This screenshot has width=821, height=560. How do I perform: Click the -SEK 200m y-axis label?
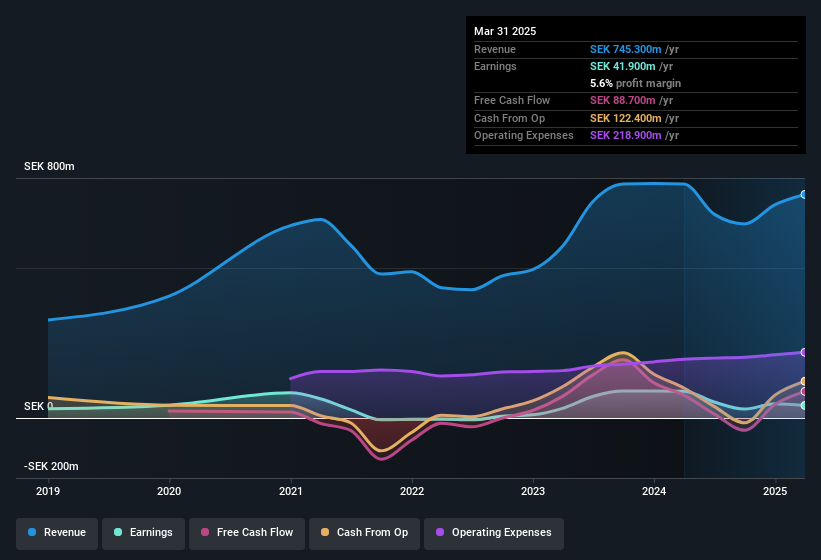(x=51, y=466)
